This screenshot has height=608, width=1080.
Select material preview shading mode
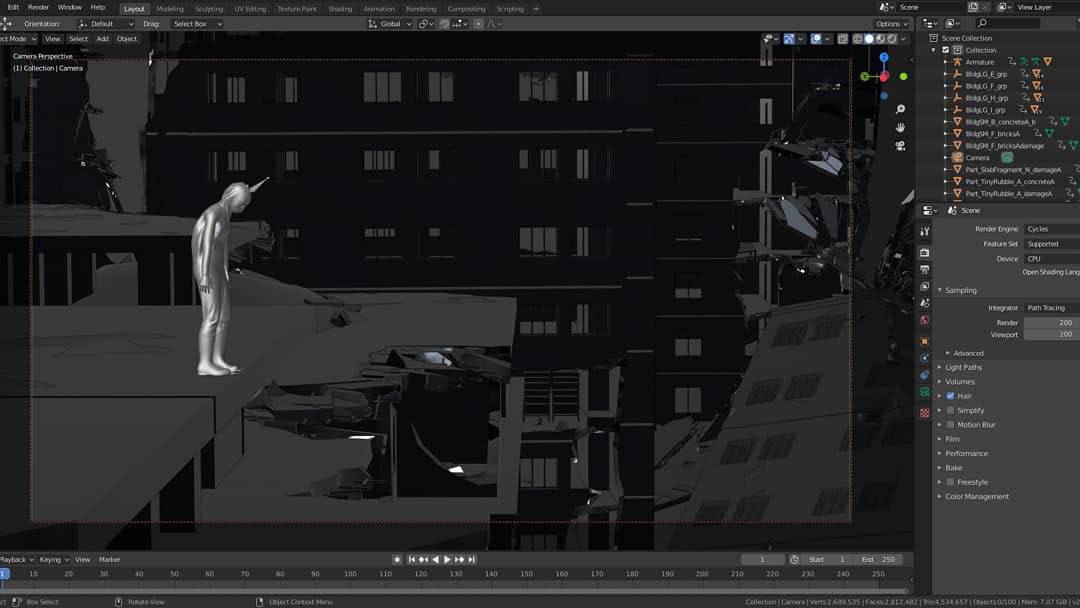pos(880,39)
